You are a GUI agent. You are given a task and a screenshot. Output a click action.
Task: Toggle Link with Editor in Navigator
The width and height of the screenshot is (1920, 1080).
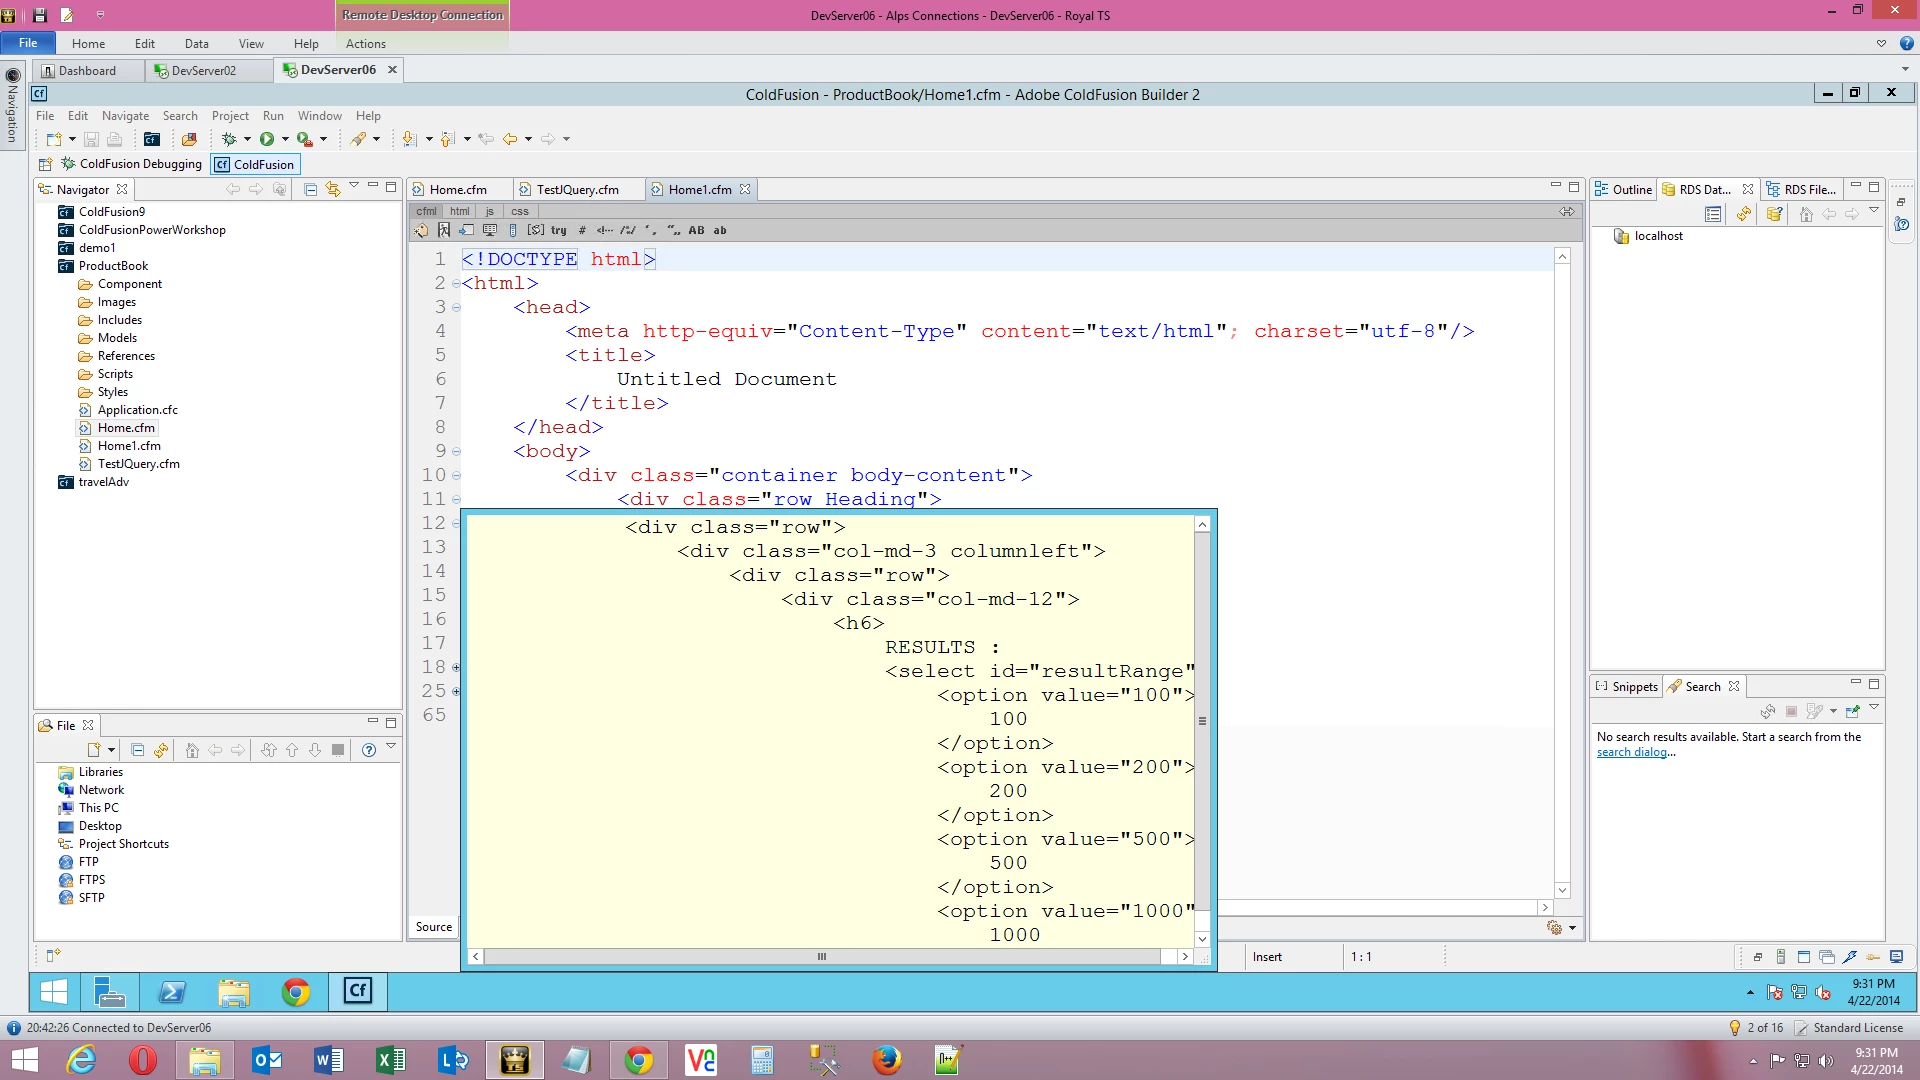[x=332, y=189]
